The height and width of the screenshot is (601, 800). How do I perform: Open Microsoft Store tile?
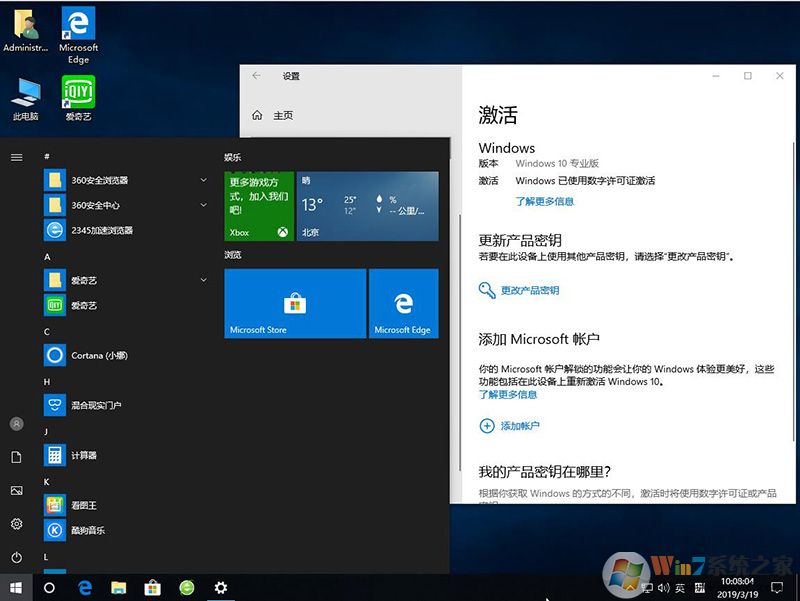click(295, 304)
